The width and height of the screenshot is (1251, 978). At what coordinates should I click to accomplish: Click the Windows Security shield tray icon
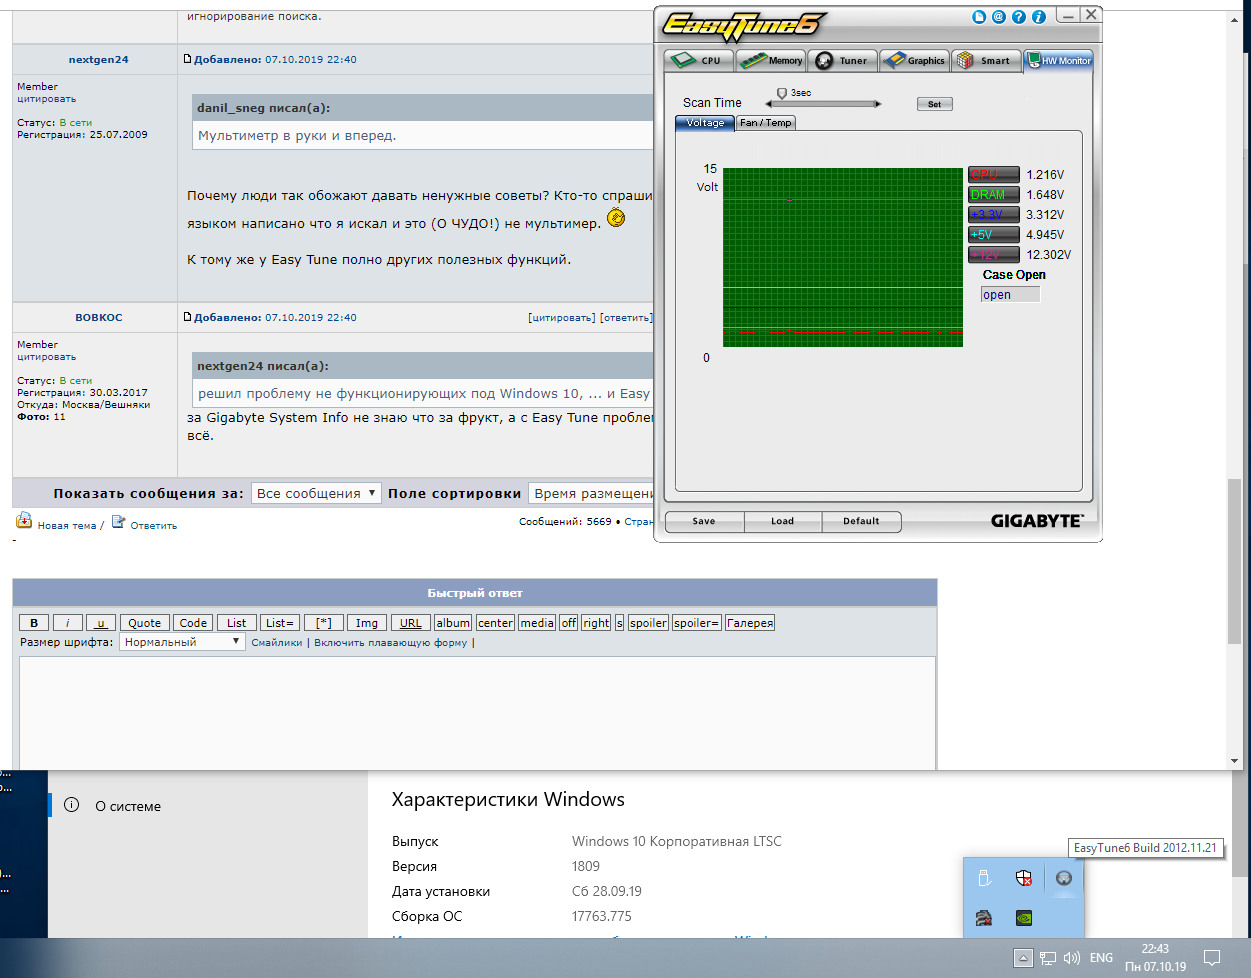point(1024,878)
